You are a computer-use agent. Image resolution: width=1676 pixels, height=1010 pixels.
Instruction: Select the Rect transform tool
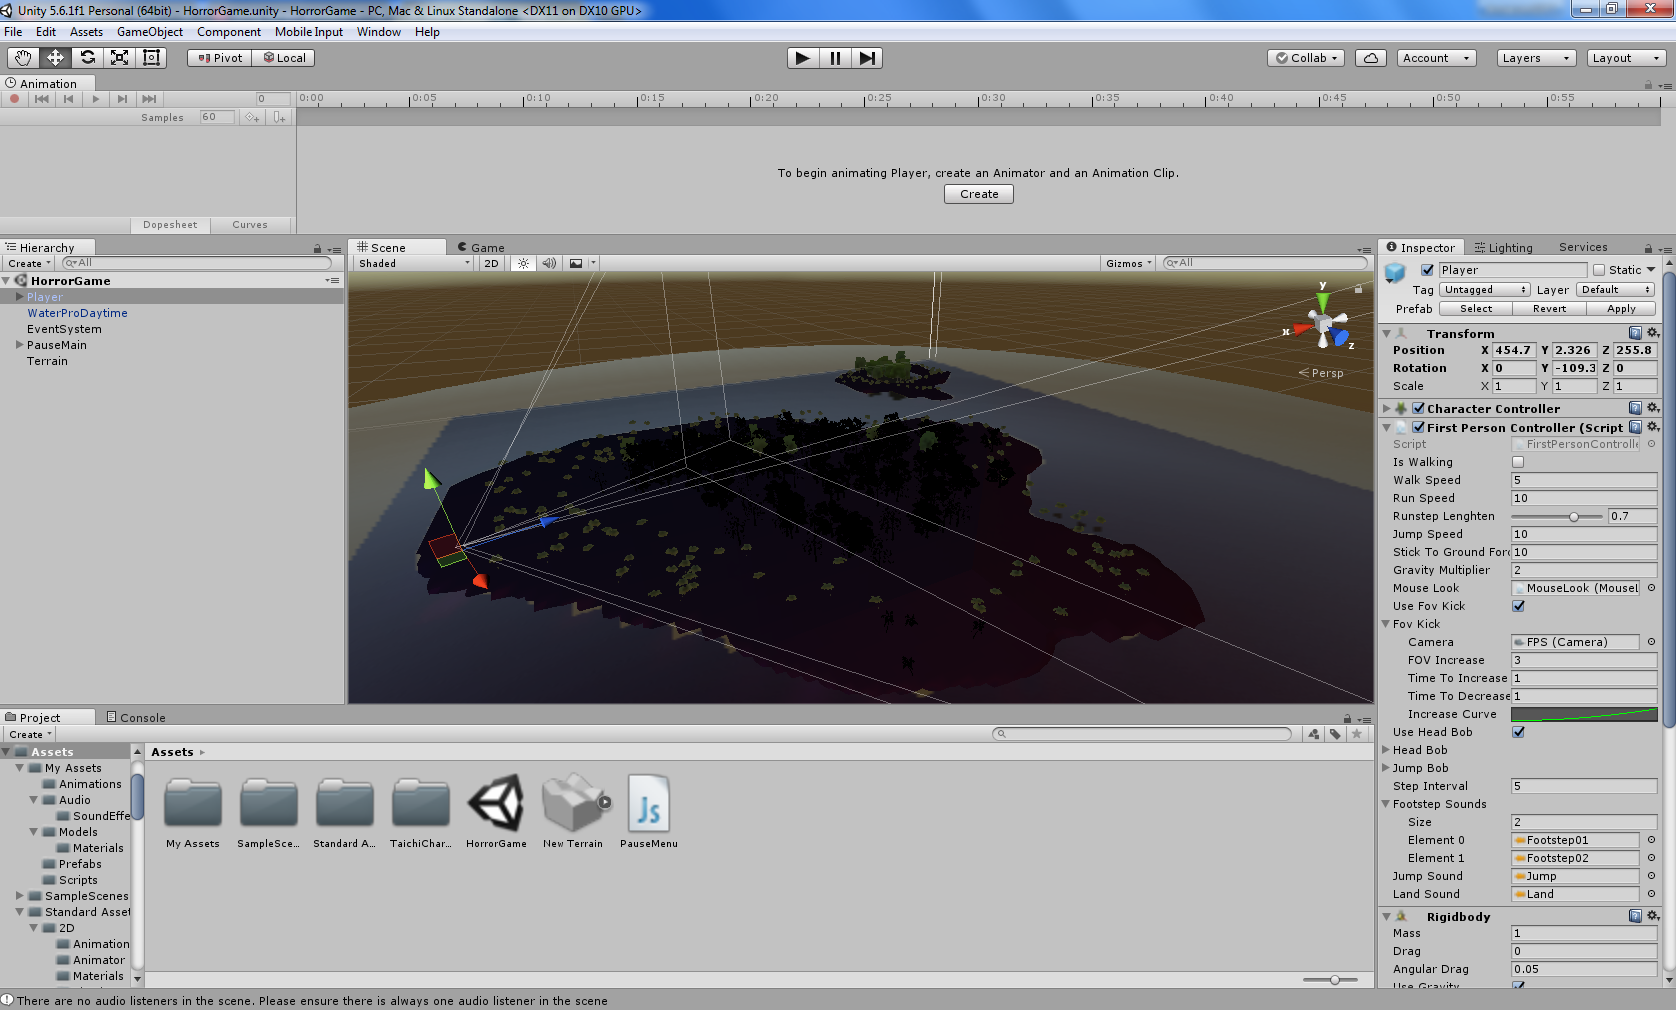click(151, 58)
